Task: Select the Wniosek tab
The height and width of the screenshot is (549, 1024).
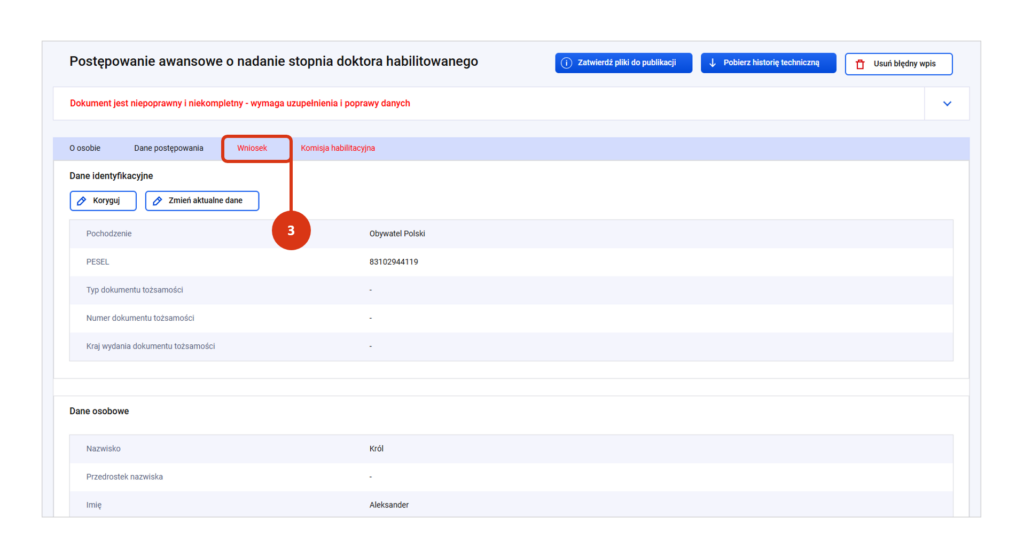Action: [x=252, y=148]
